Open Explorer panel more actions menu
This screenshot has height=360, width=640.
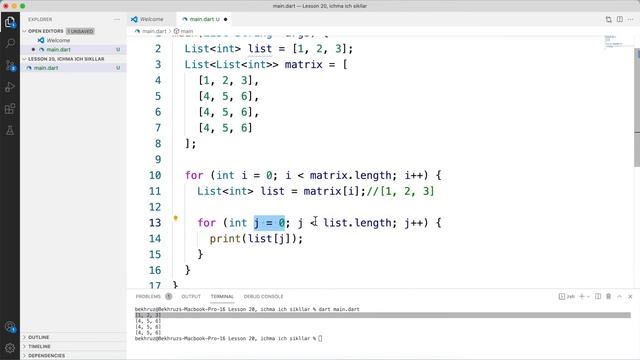tap(117, 19)
